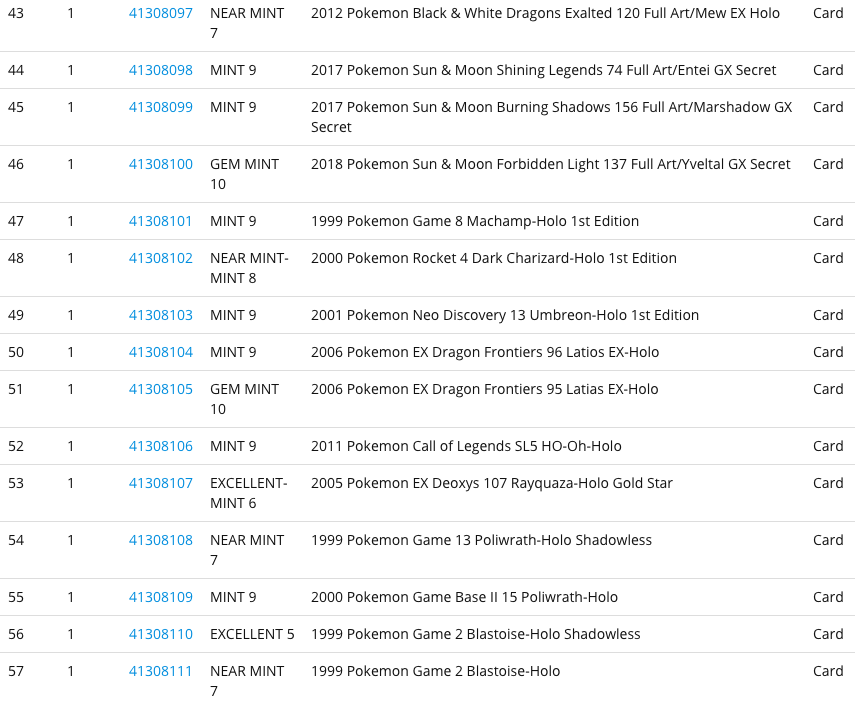Open cert number 41308110 link
The height and width of the screenshot is (706, 857).
[x=161, y=634]
